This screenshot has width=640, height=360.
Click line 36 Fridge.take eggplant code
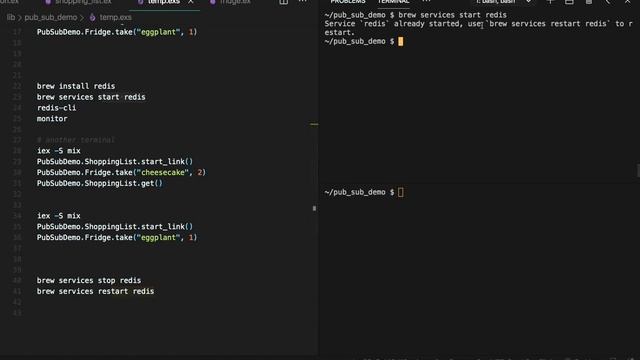pyautogui.click(x=117, y=238)
